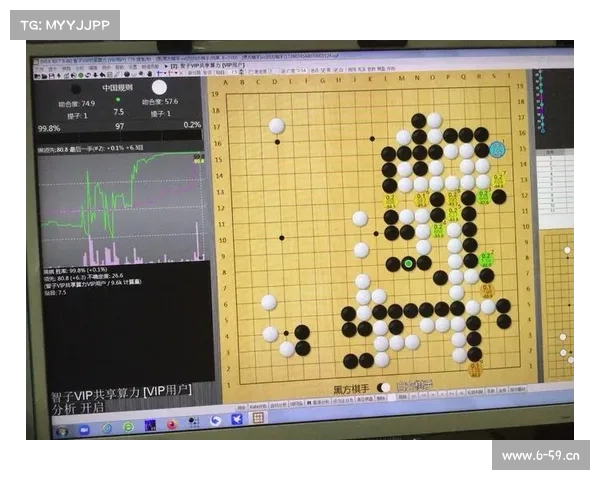Click the 99.8% black winrate value
This screenshot has height=480, width=600.
click(49, 128)
